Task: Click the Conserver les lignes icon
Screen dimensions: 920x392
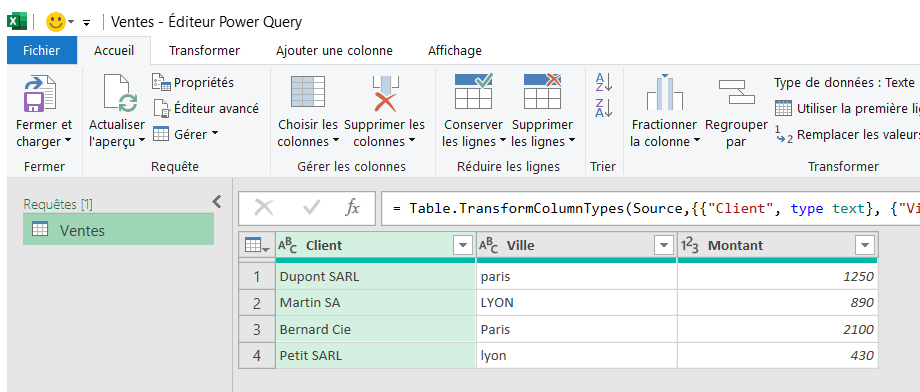Action: 473,92
